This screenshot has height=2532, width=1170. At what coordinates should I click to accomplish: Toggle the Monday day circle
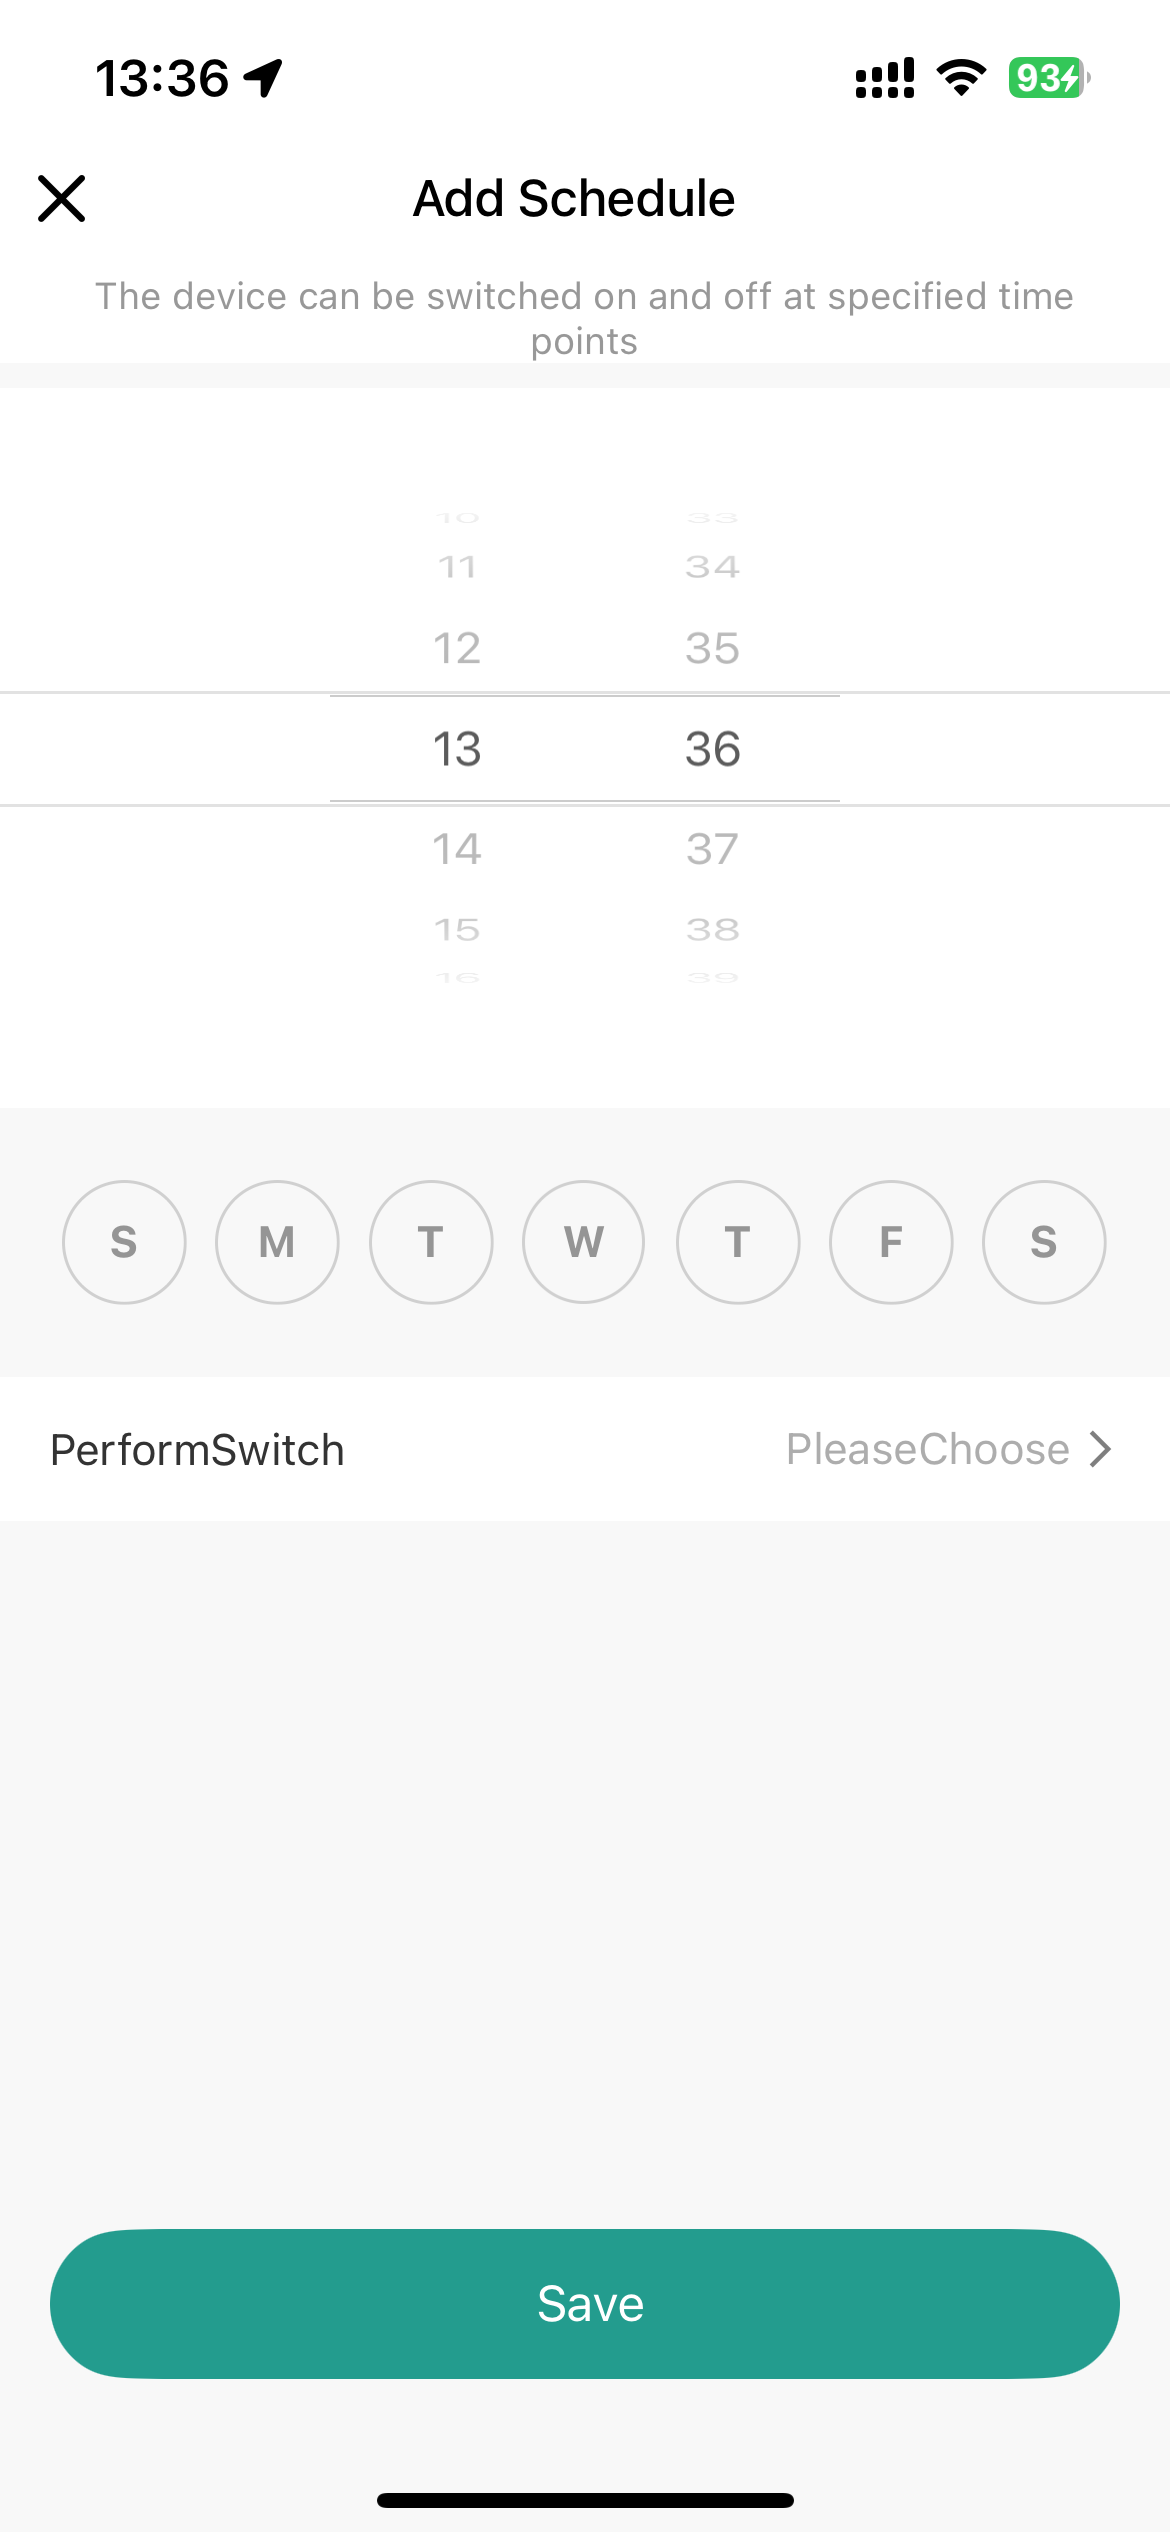[x=277, y=1242]
